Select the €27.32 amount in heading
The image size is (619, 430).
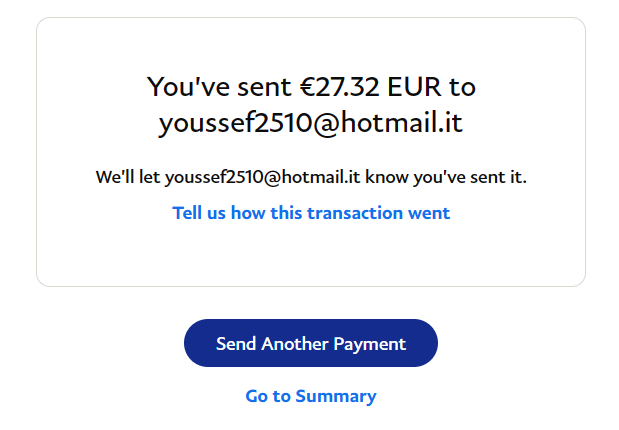[340, 86]
